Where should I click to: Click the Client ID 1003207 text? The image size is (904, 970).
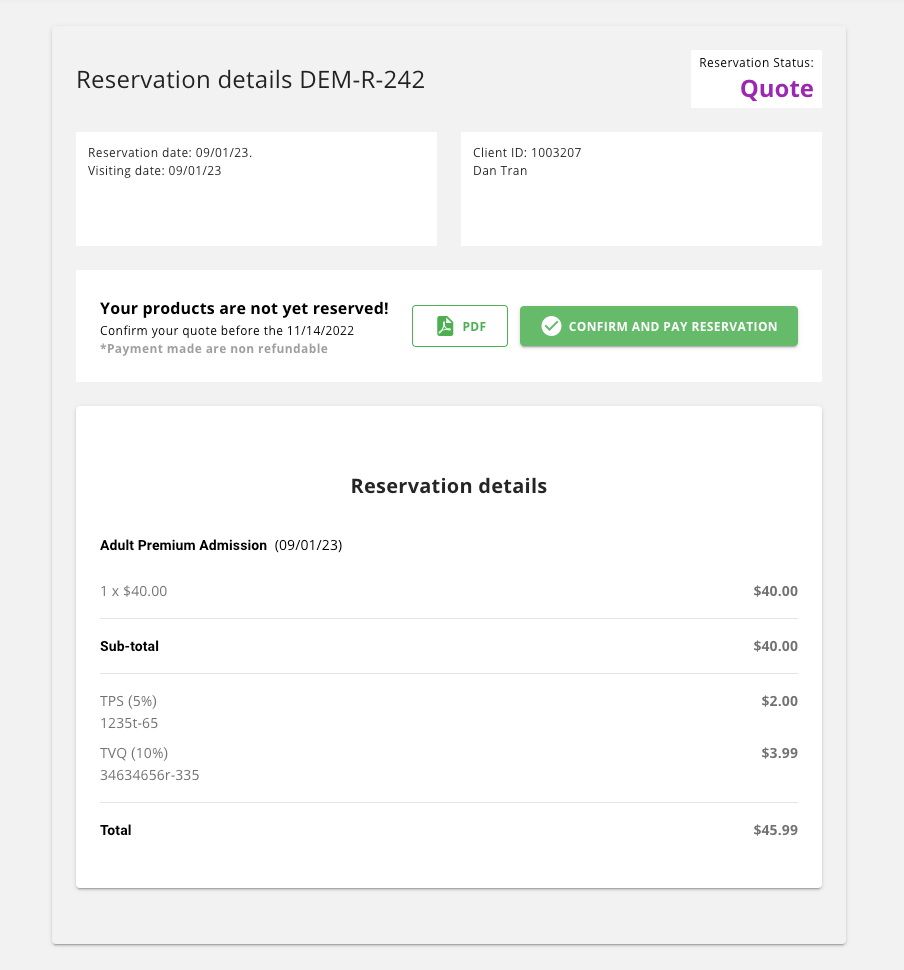click(x=527, y=153)
